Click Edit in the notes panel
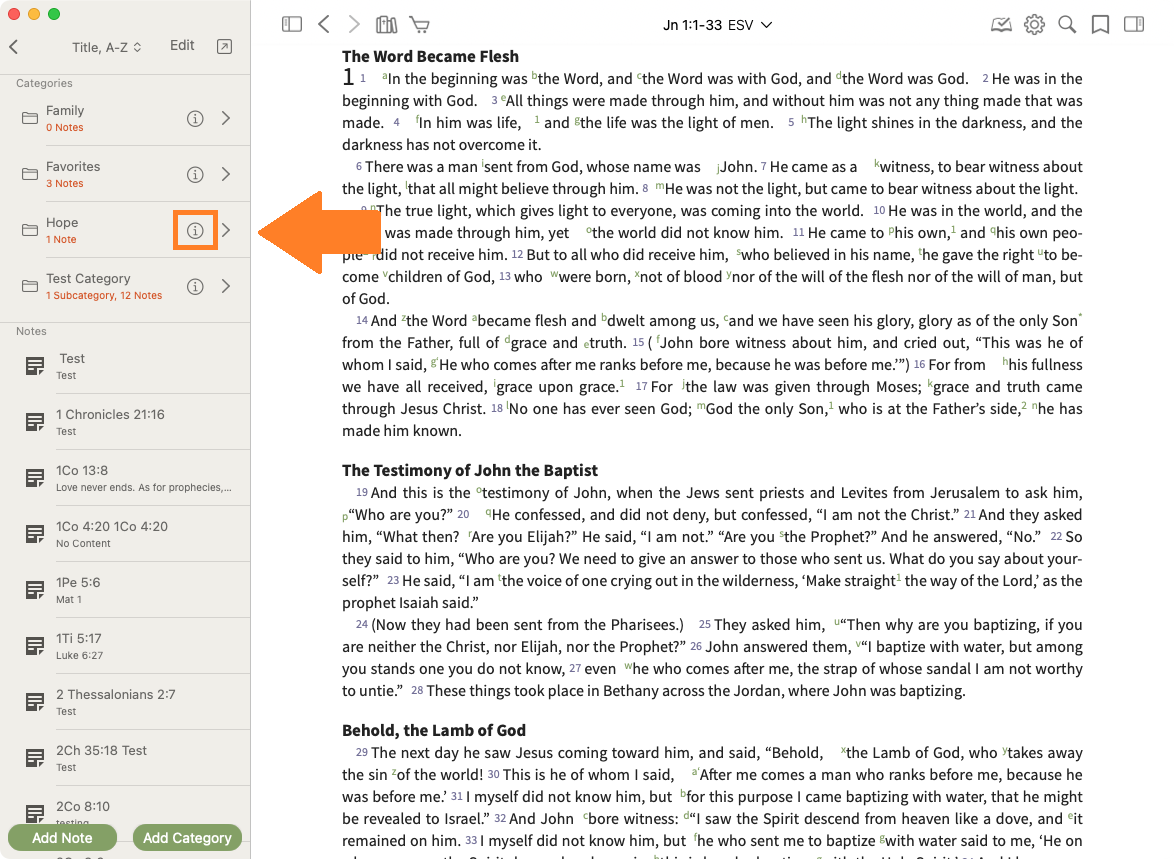The height and width of the screenshot is (859, 1174). 182,46
